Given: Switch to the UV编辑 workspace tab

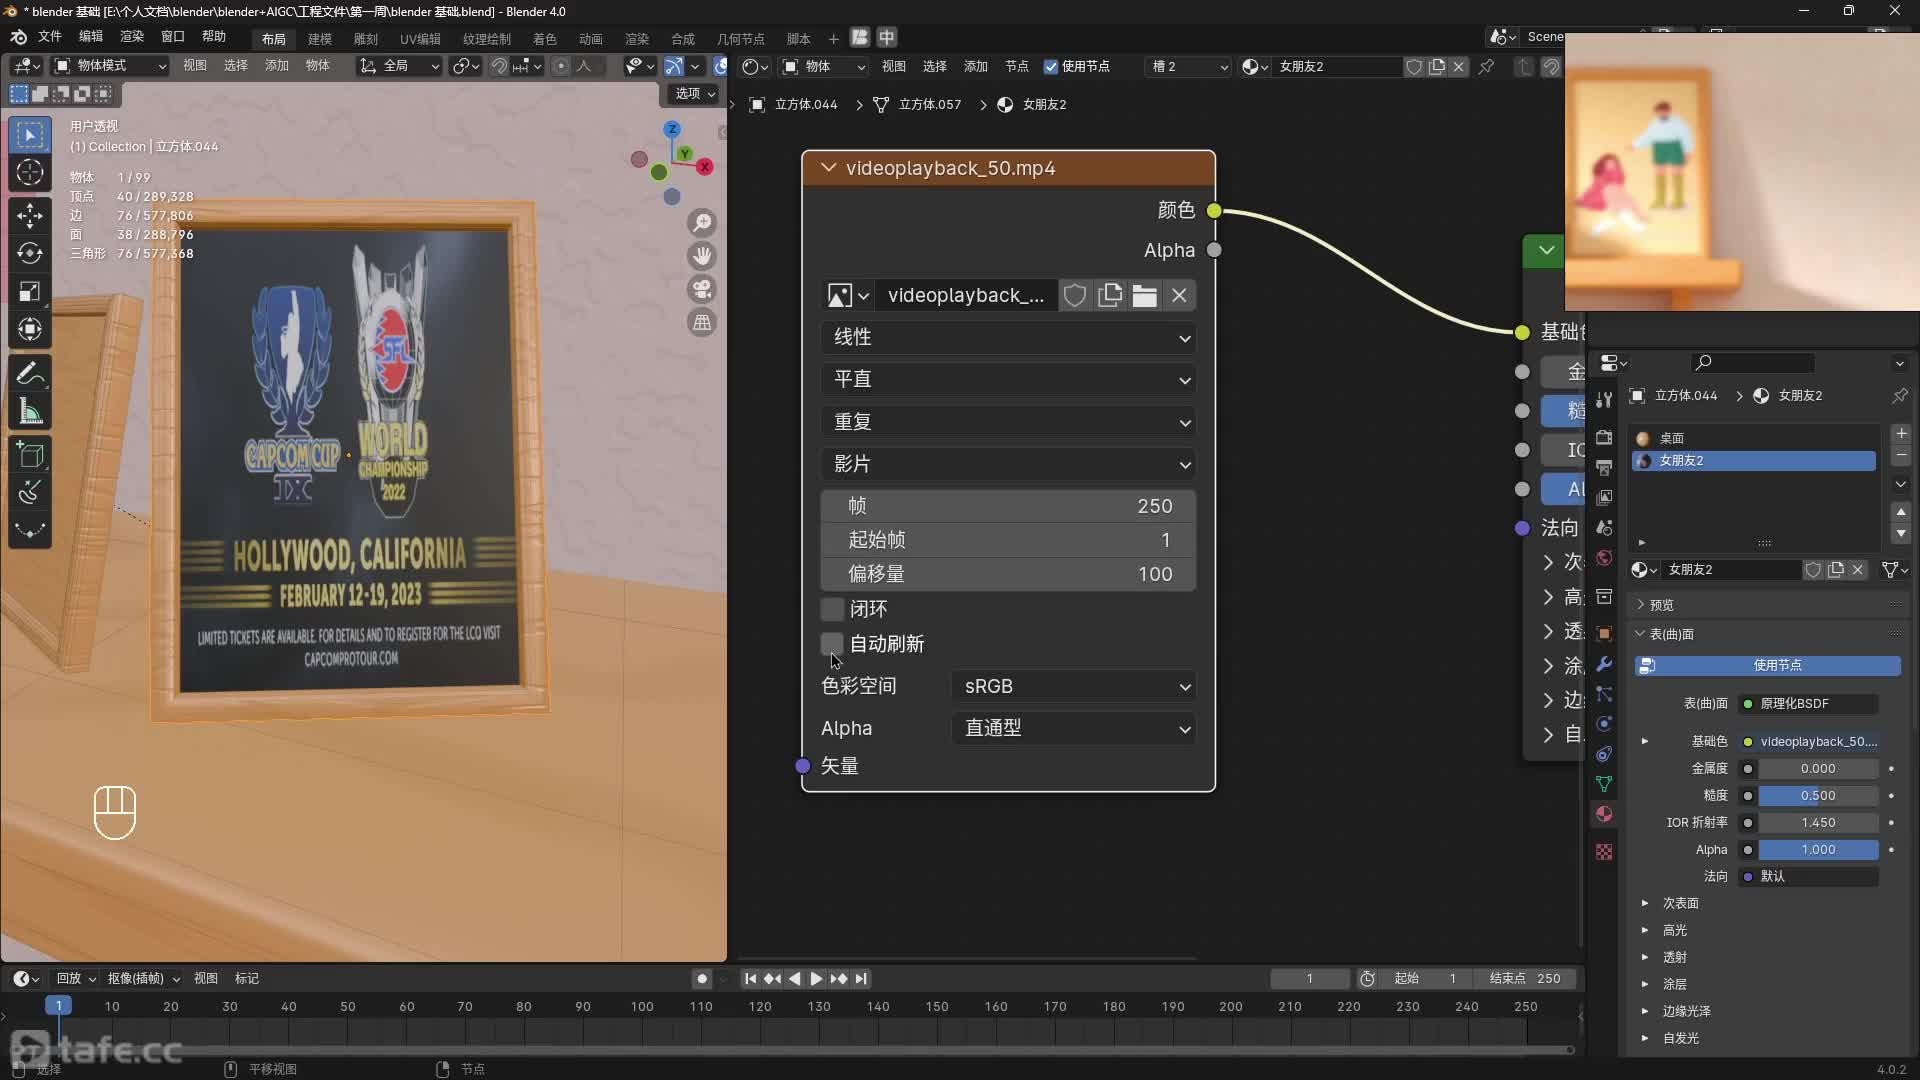Looking at the screenshot, I should (420, 38).
